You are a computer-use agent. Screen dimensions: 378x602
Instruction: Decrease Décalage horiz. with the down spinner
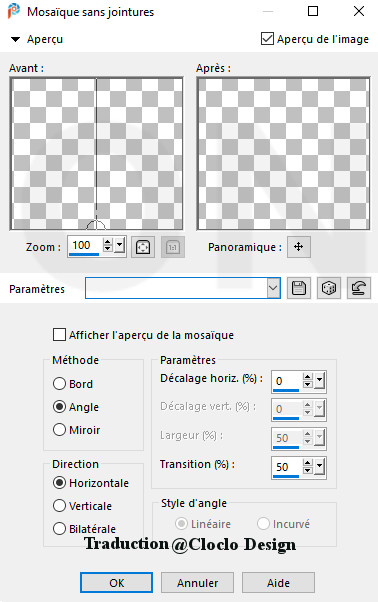[307, 384]
